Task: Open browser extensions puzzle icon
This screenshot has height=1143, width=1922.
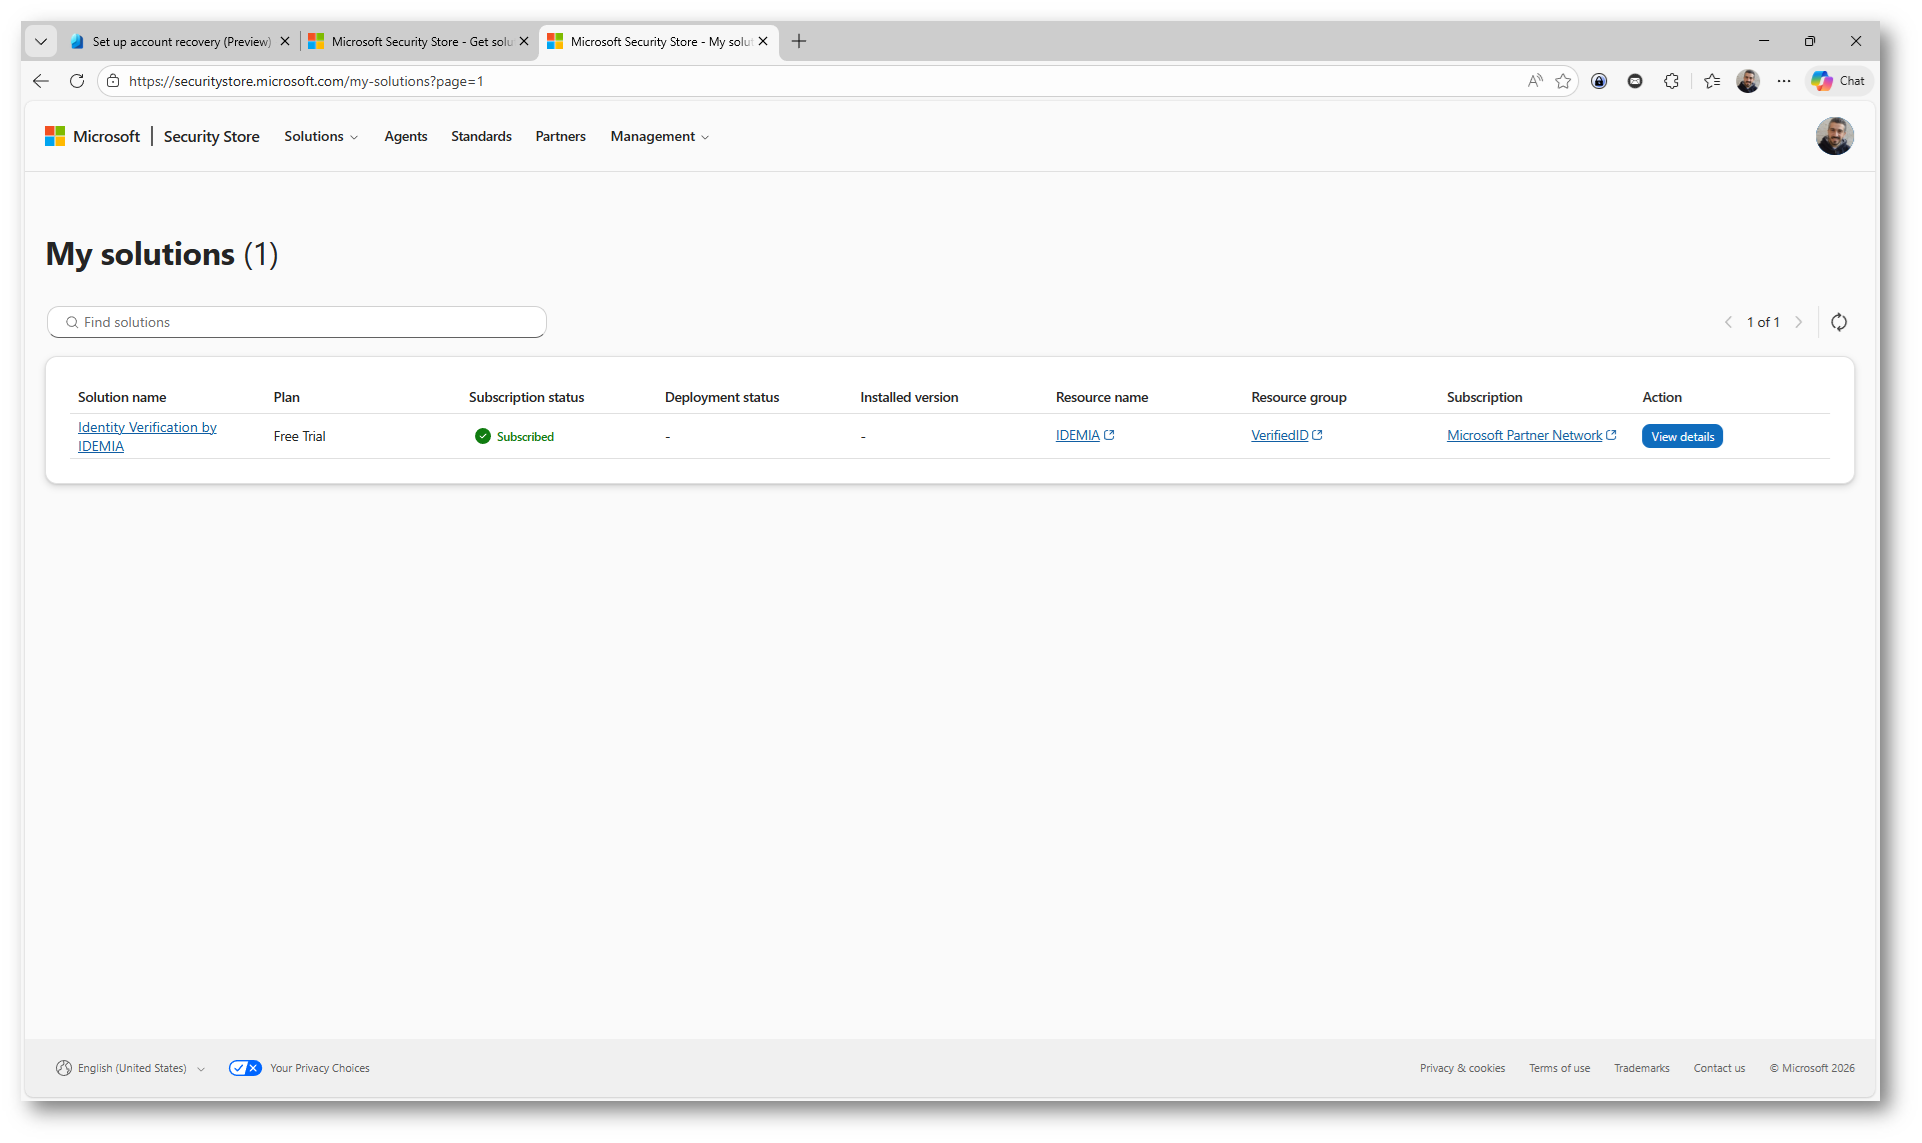Action: coord(1671,81)
